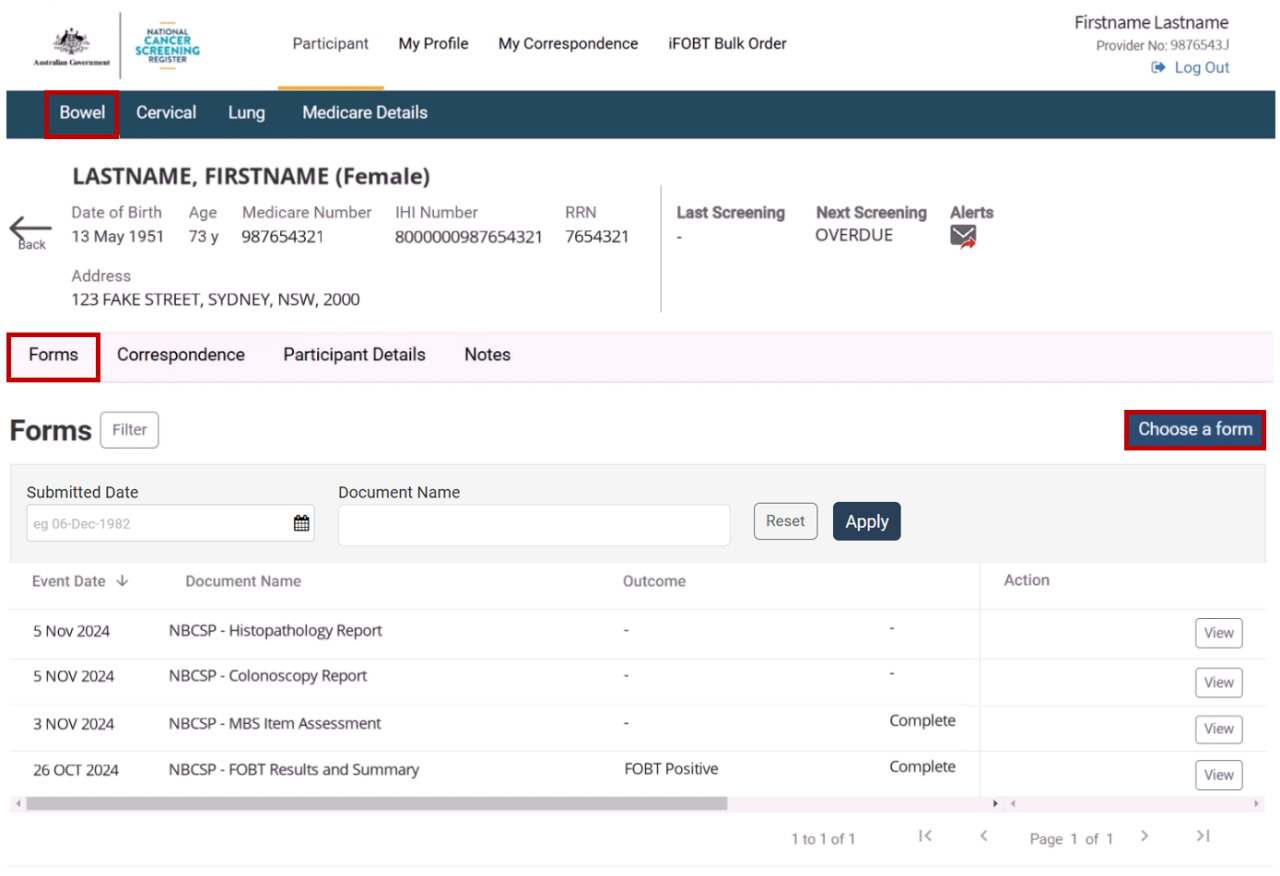Click the '3 NOV 2024' event date
The width and height of the screenshot is (1280, 876).
[72, 724]
